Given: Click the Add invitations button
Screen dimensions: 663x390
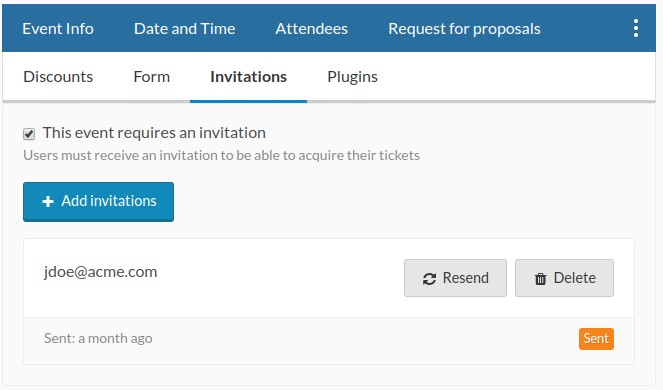Looking at the screenshot, I should click(99, 202).
